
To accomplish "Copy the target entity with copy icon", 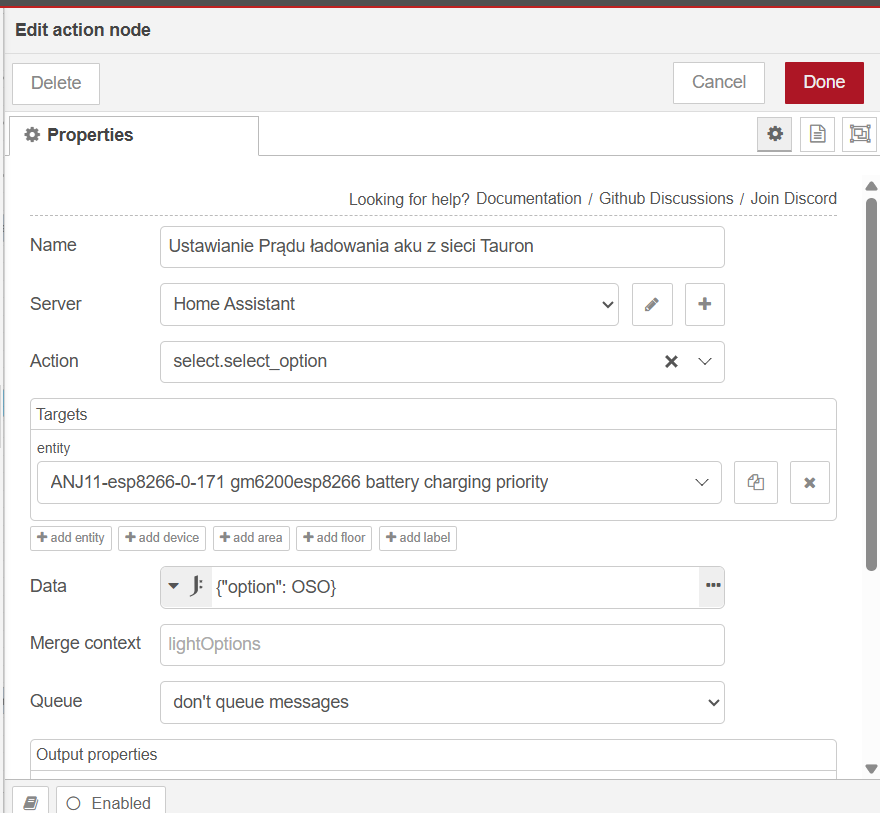I will pyautogui.click(x=755, y=482).
